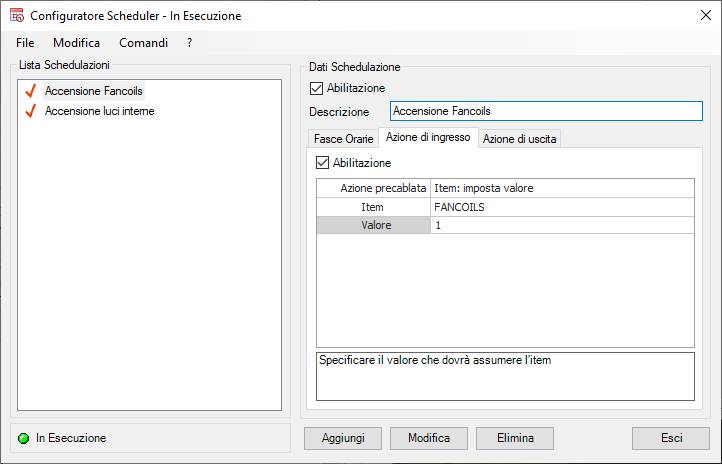The image size is (722, 464).
Task: Open the question mark help menu
Action: point(189,43)
